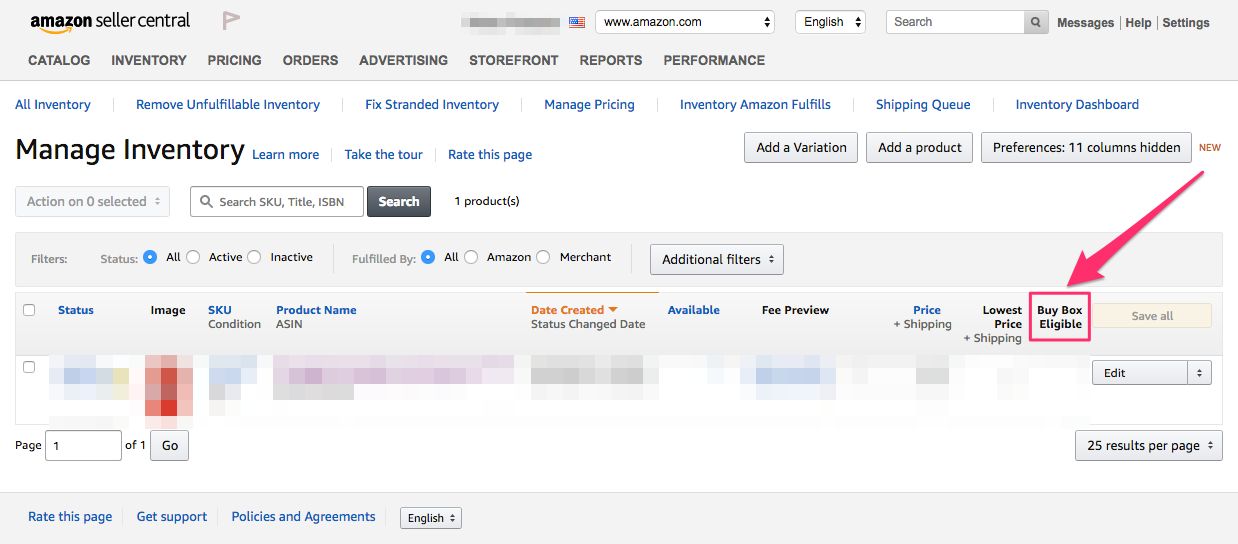Click the dark Search button for SKU search

(399, 201)
